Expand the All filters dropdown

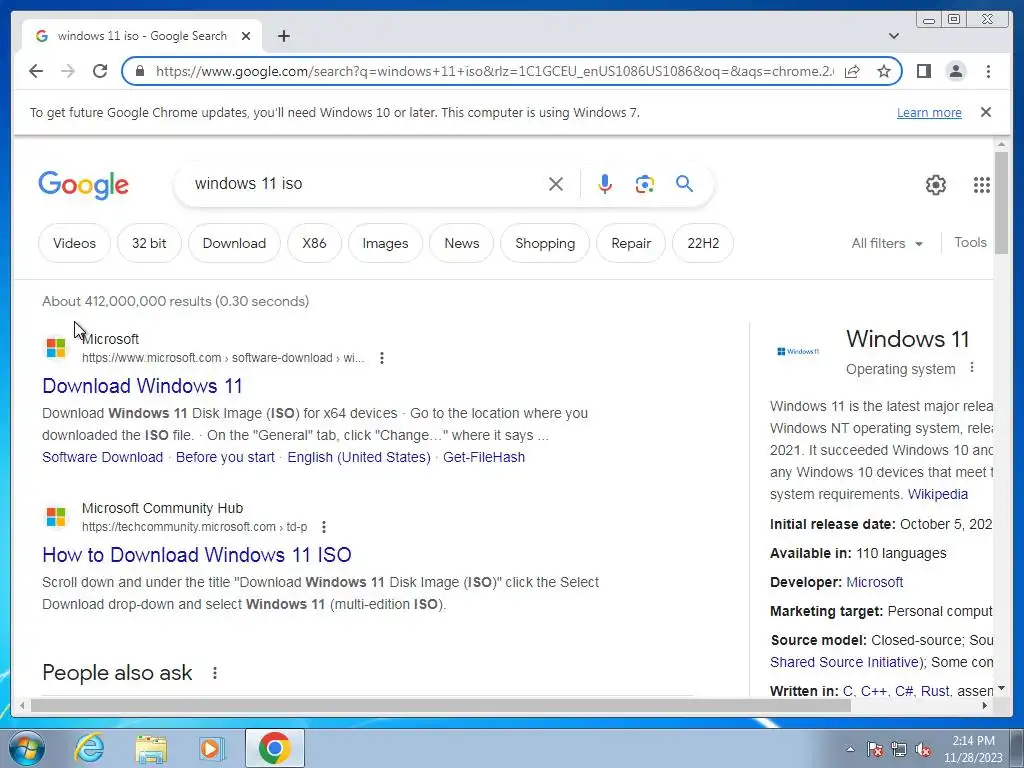click(x=887, y=244)
